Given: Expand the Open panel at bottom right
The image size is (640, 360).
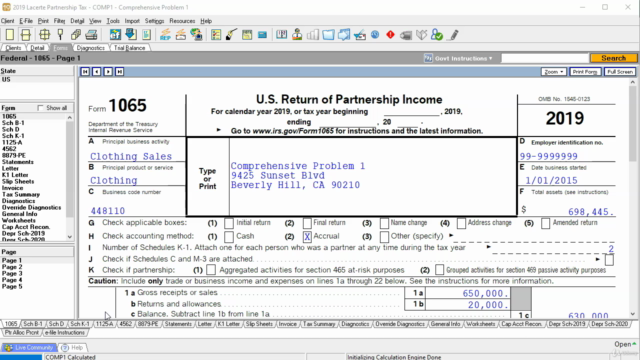Looking at the screenshot, I should coord(625,344).
